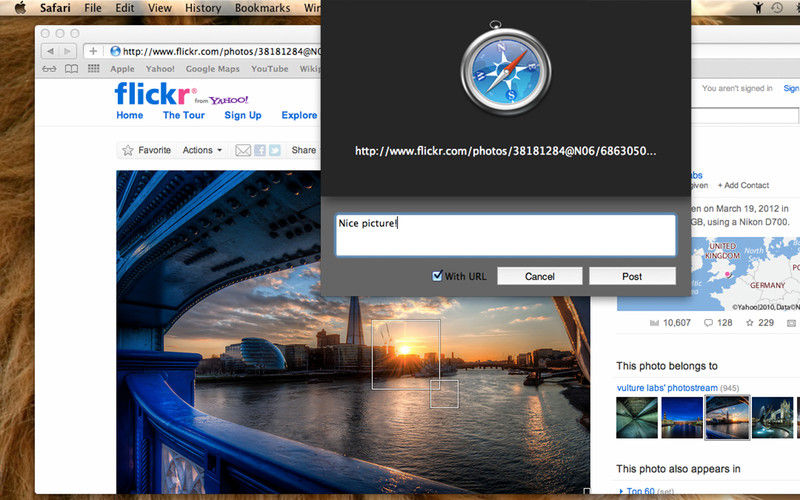Open vulture labs' photostream link
Viewport: 800px width, 500px height.
coord(667,388)
